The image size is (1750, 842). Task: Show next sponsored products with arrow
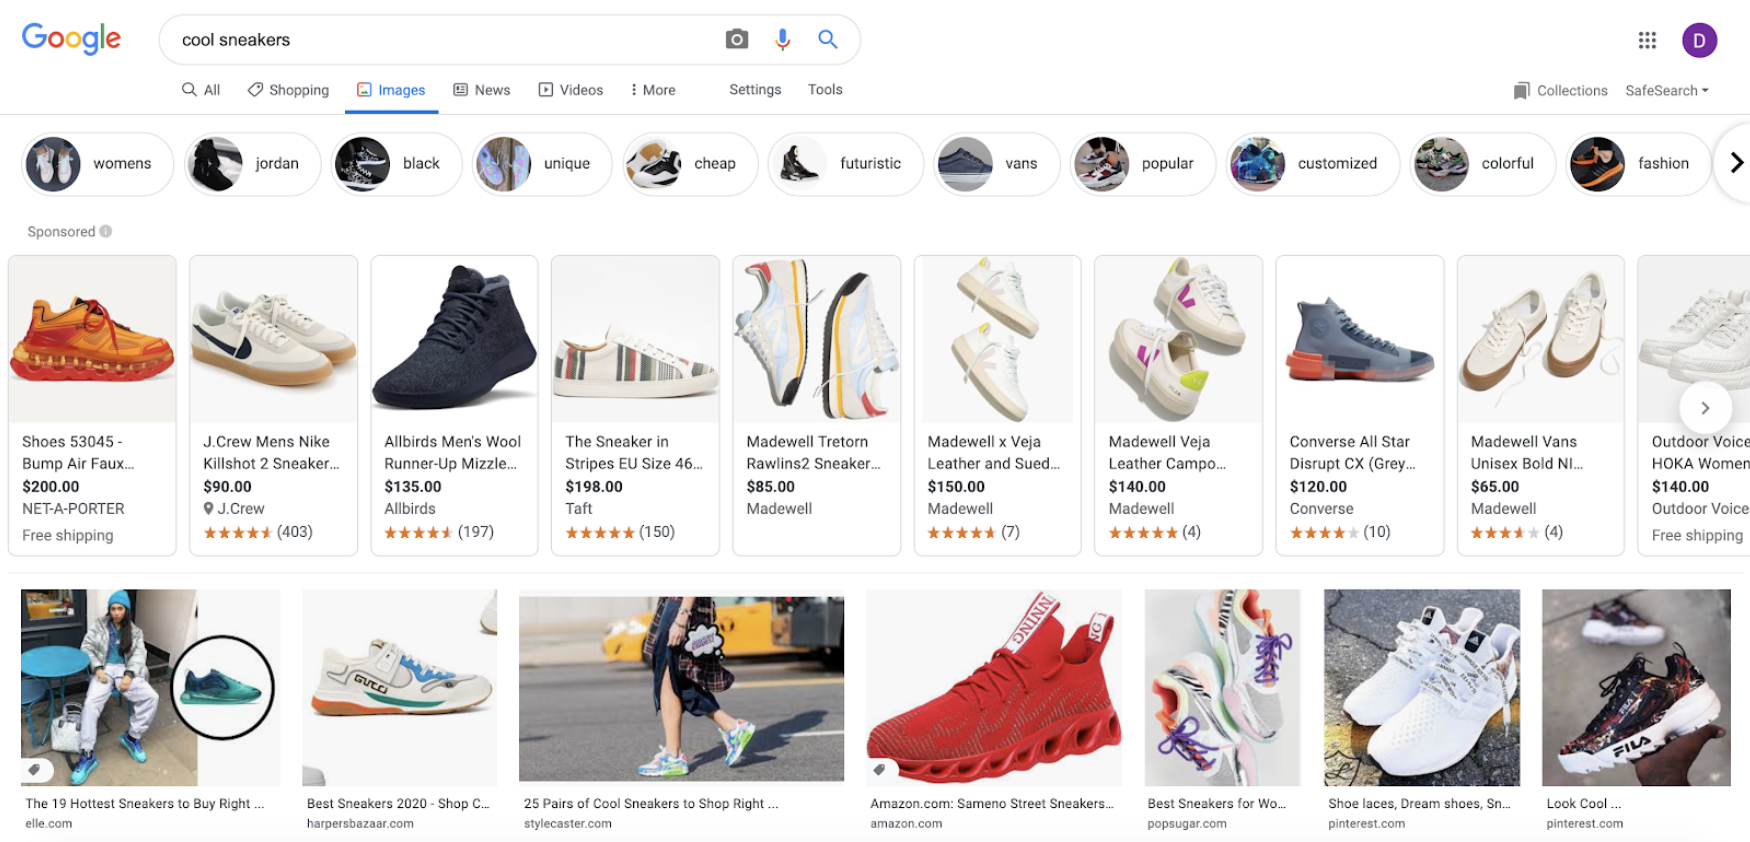pos(1705,407)
